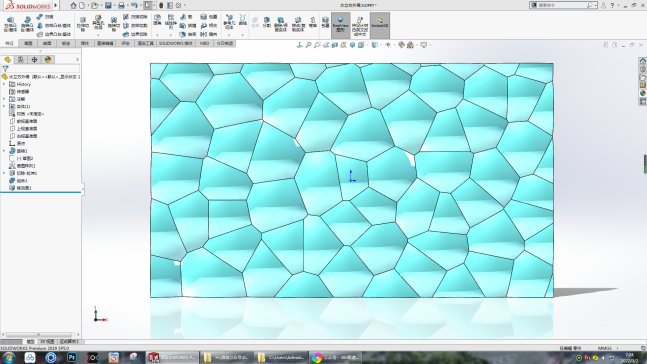Open Photoshop from the Windows taskbar
Screen dimensions: 647x364
pos(72,357)
